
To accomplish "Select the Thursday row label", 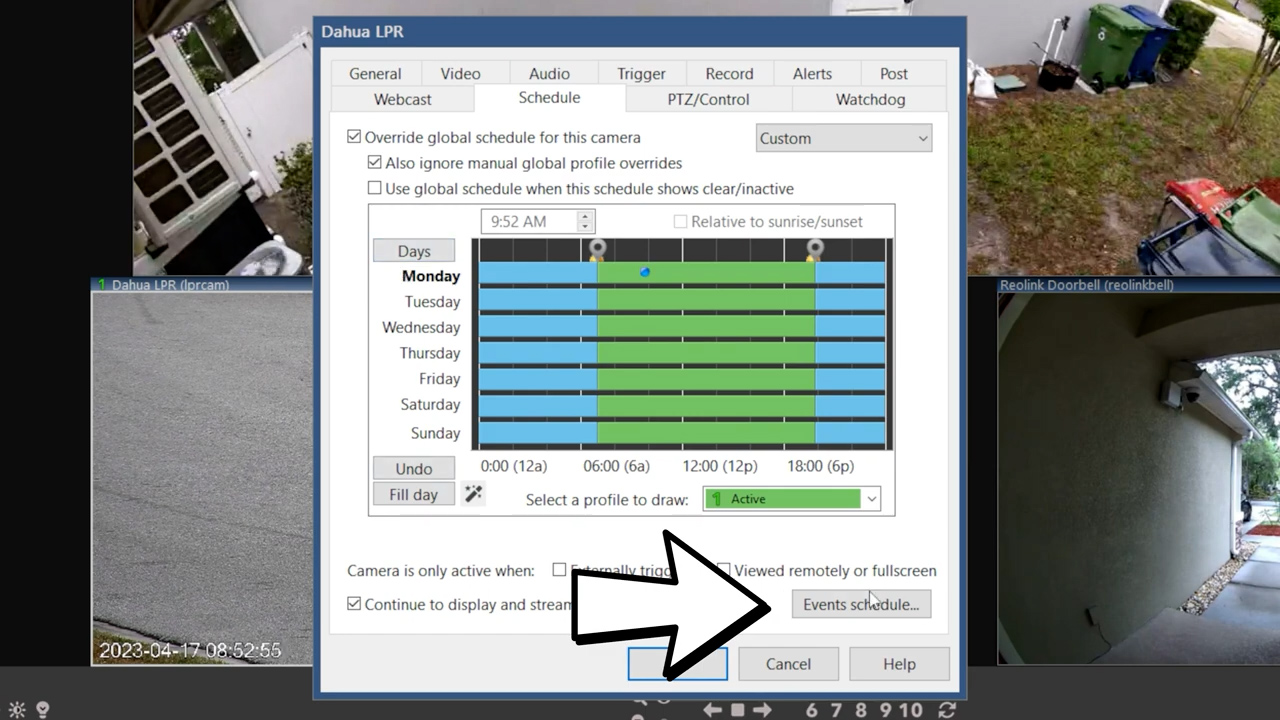I will [x=430, y=353].
